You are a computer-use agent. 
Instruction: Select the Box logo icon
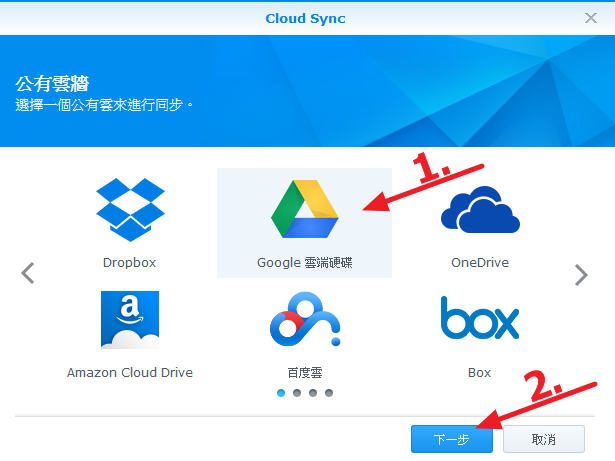tap(480, 318)
